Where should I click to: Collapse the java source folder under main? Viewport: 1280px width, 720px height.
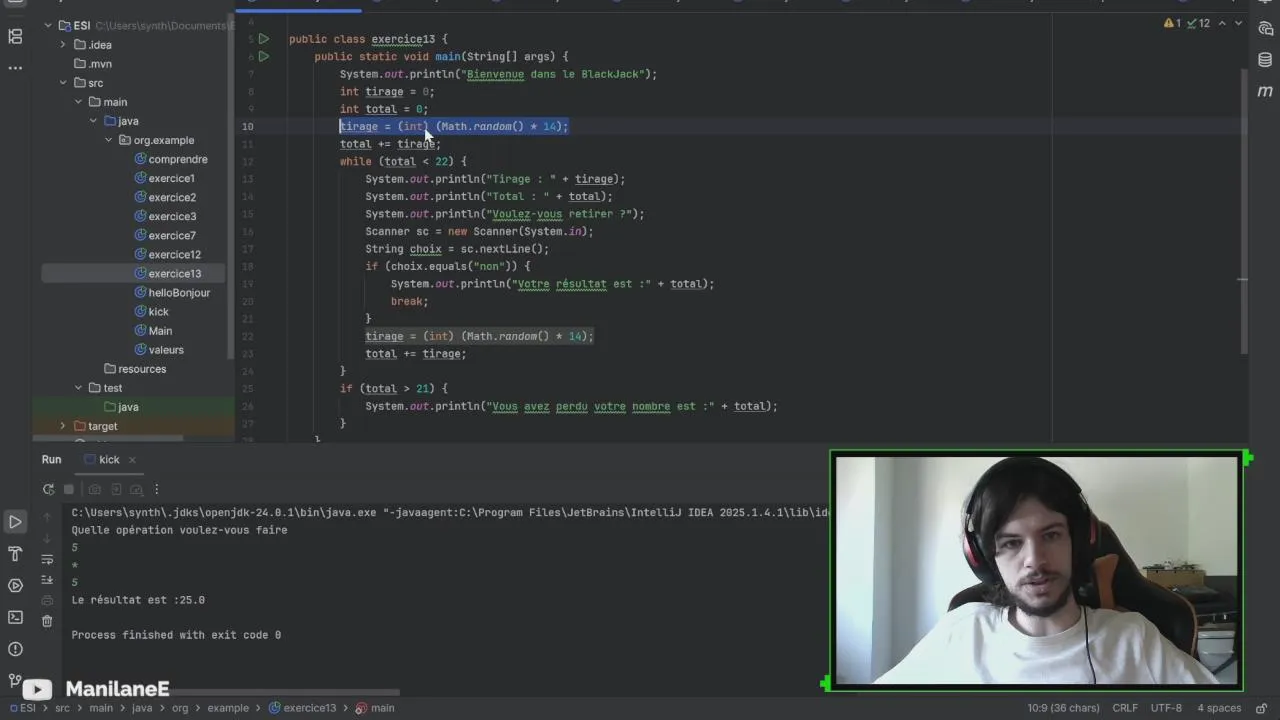pos(94,121)
